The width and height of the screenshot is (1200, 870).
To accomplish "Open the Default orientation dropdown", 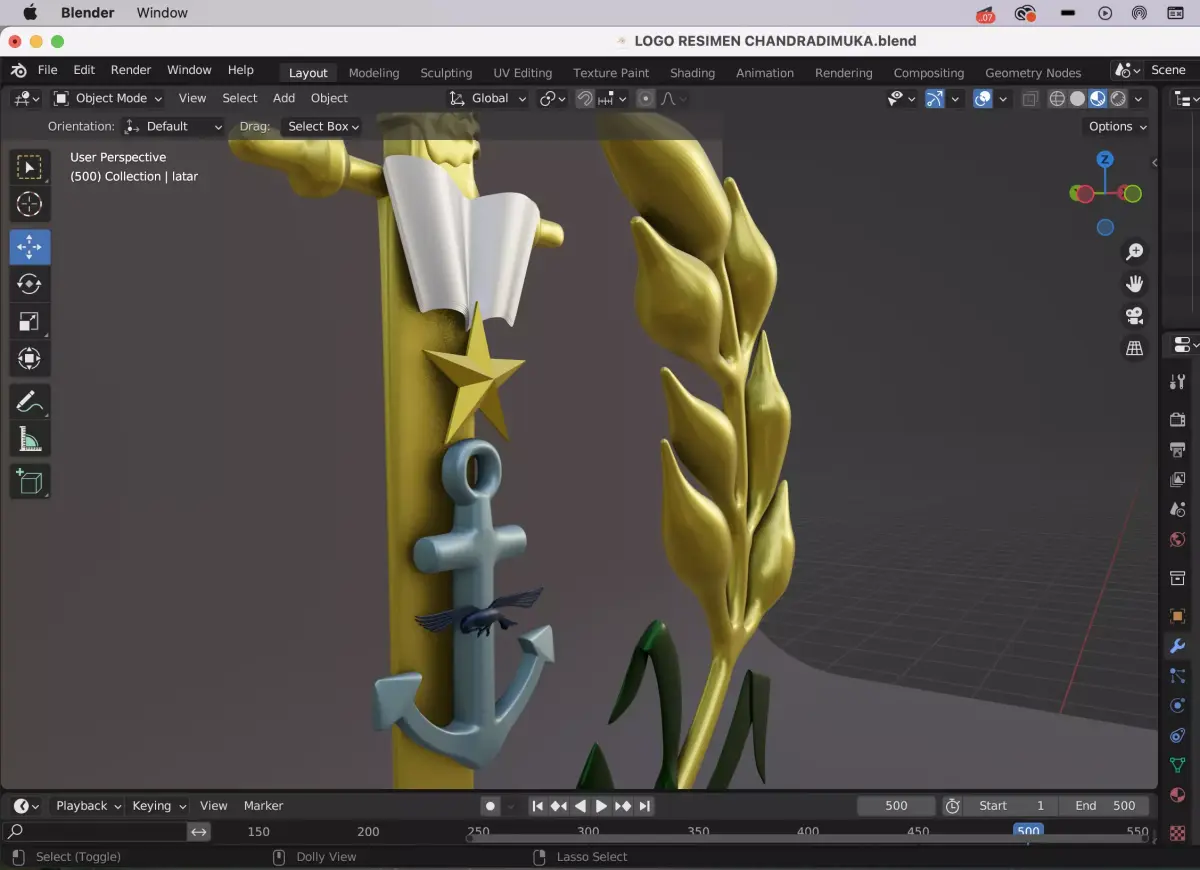I will pos(173,126).
